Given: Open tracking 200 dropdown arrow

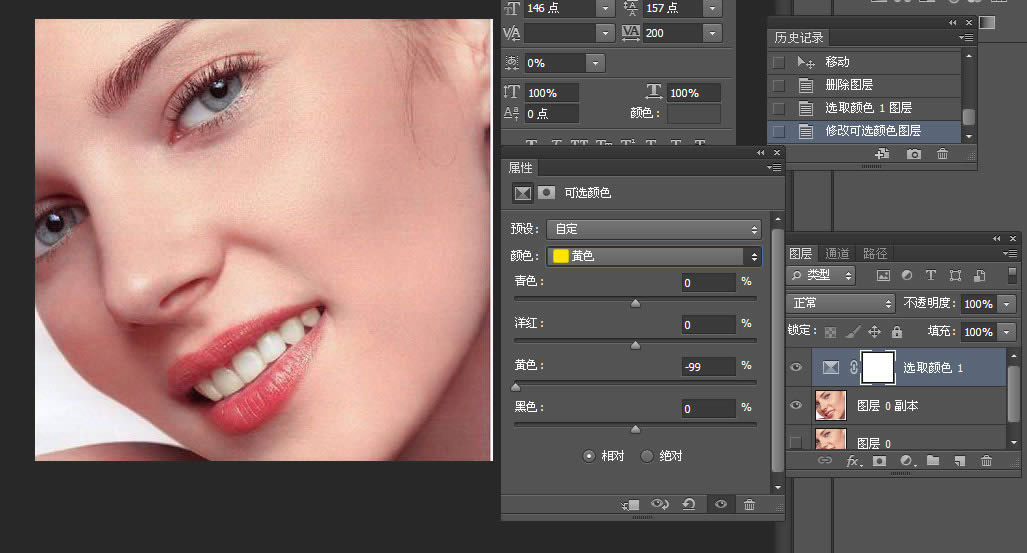Looking at the screenshot, I should 712,33.
